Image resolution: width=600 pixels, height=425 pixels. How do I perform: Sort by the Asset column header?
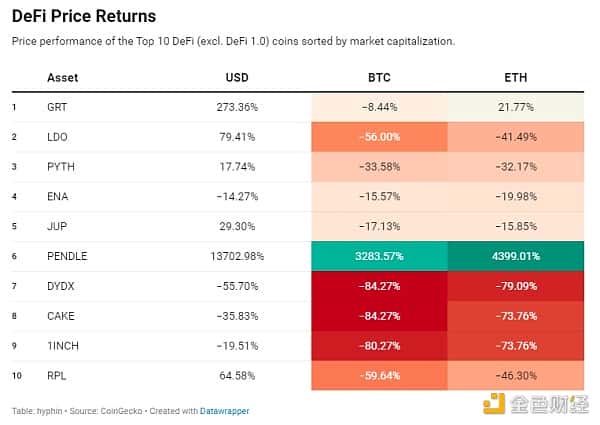click(x=62, y=77)
